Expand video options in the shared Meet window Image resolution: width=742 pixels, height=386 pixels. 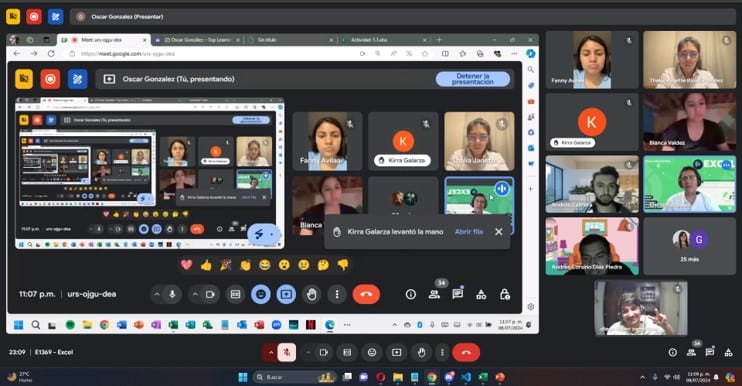[194, 294]
